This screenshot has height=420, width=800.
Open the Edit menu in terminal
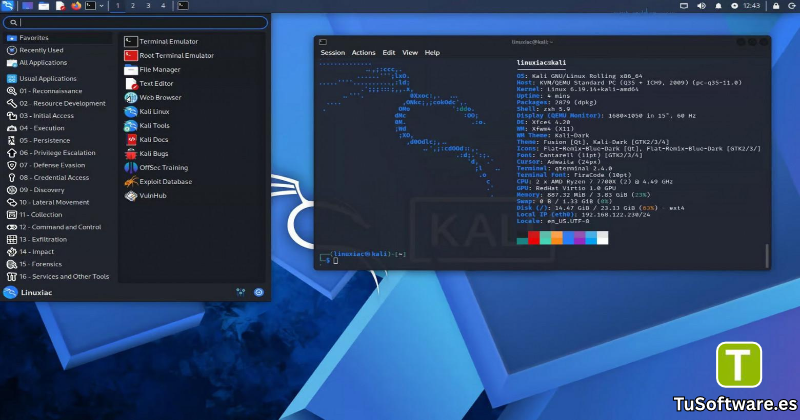point(389,53)
